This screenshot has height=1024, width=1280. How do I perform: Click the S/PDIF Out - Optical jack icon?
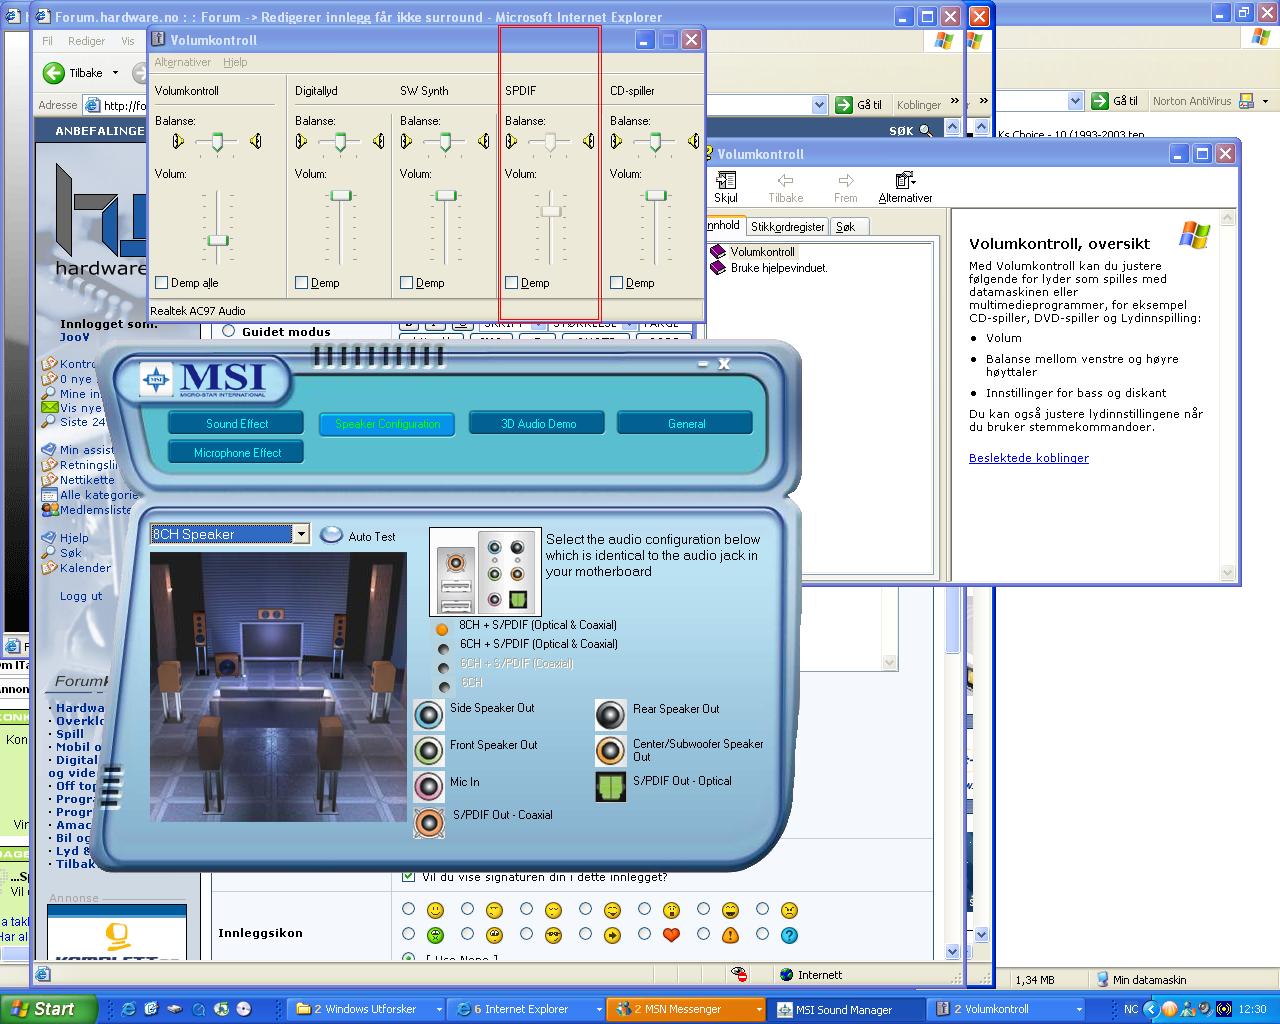point(610,787)
